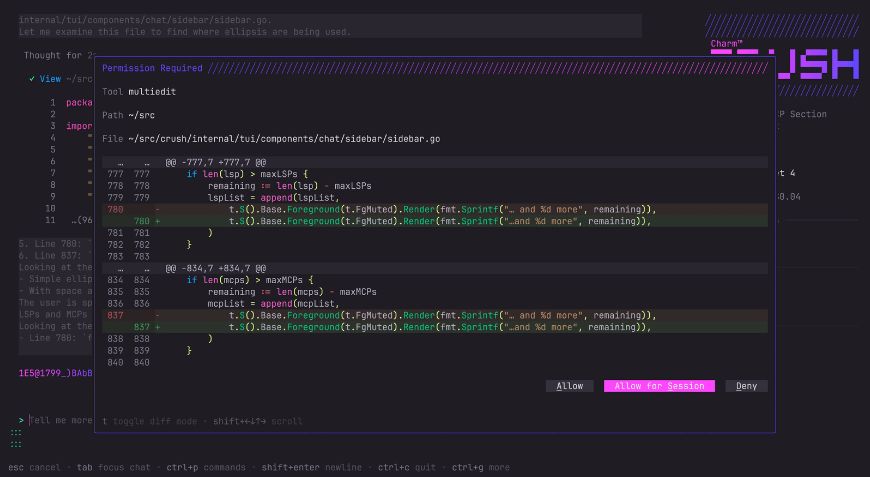Click 'if len(lsp) > maxLSPs {' line

tap(247, 174)
